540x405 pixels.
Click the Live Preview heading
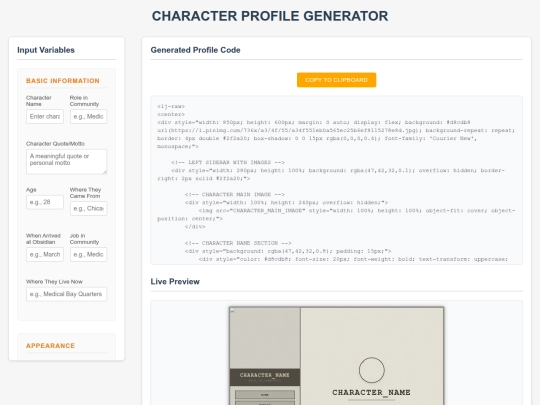click(175, 282)
